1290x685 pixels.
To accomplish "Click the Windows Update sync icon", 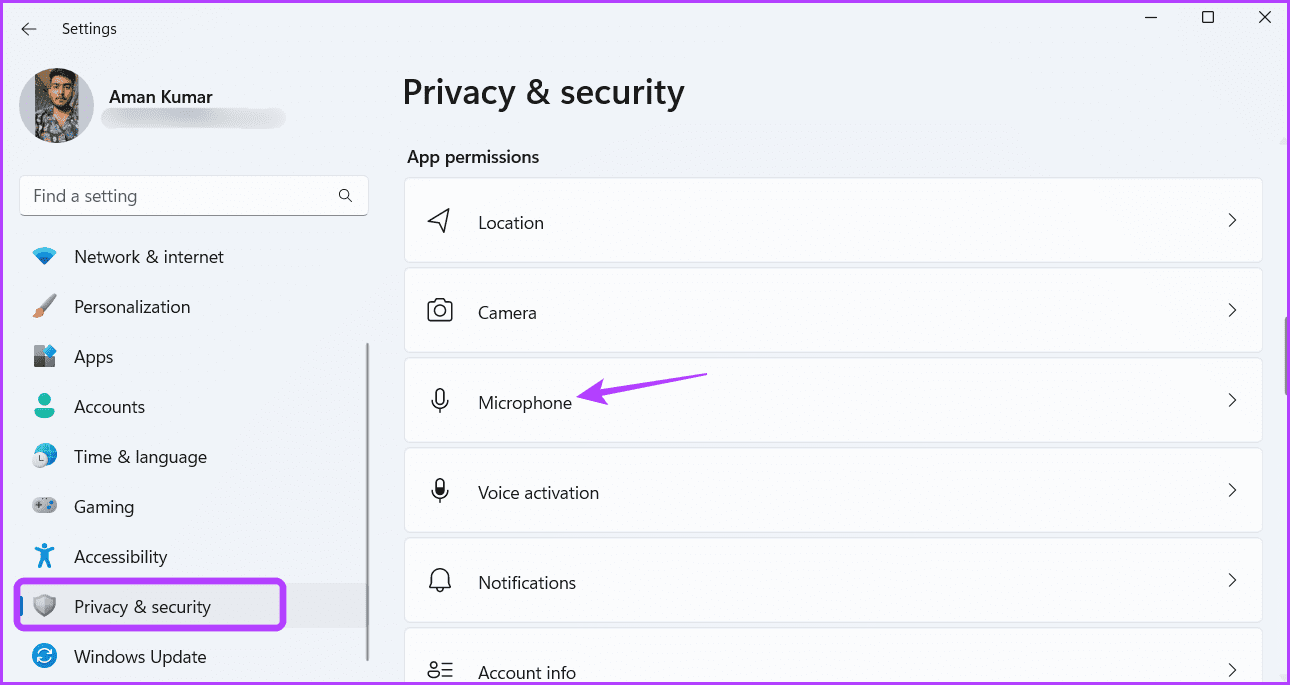I will (45, 657).
